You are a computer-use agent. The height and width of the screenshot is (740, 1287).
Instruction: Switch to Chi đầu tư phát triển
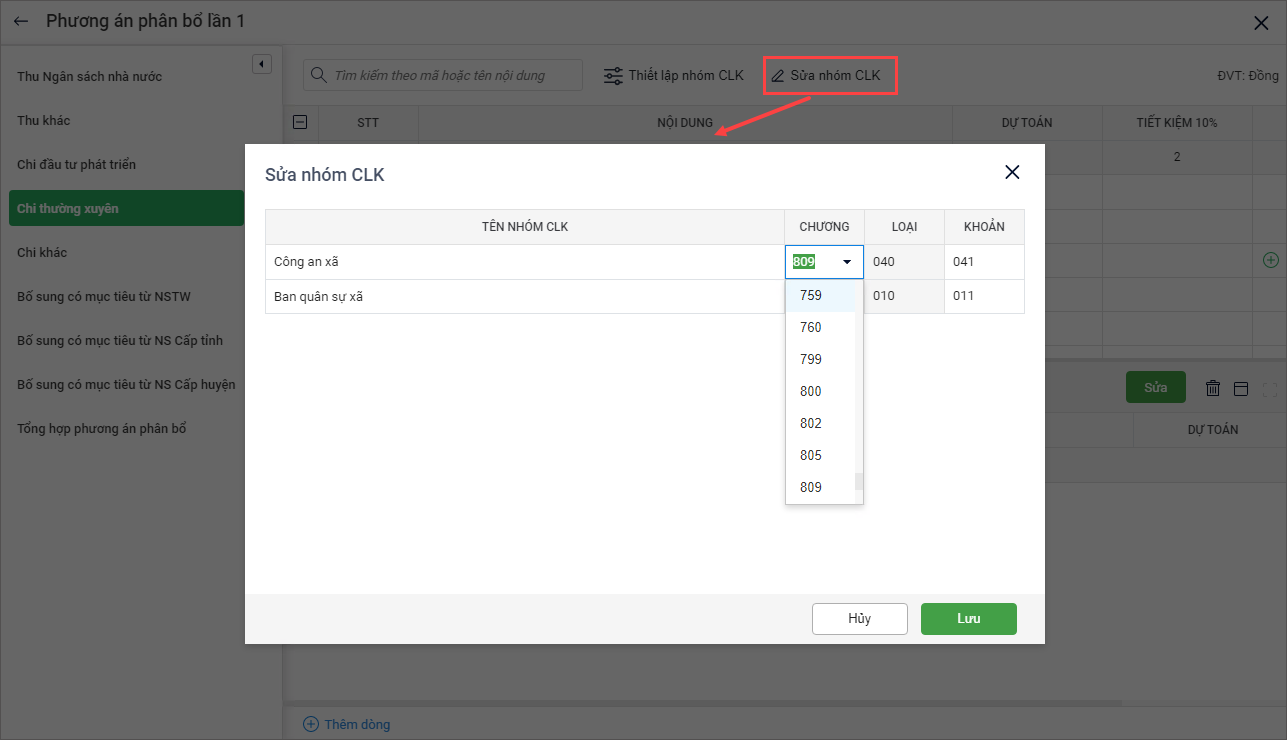77,165
